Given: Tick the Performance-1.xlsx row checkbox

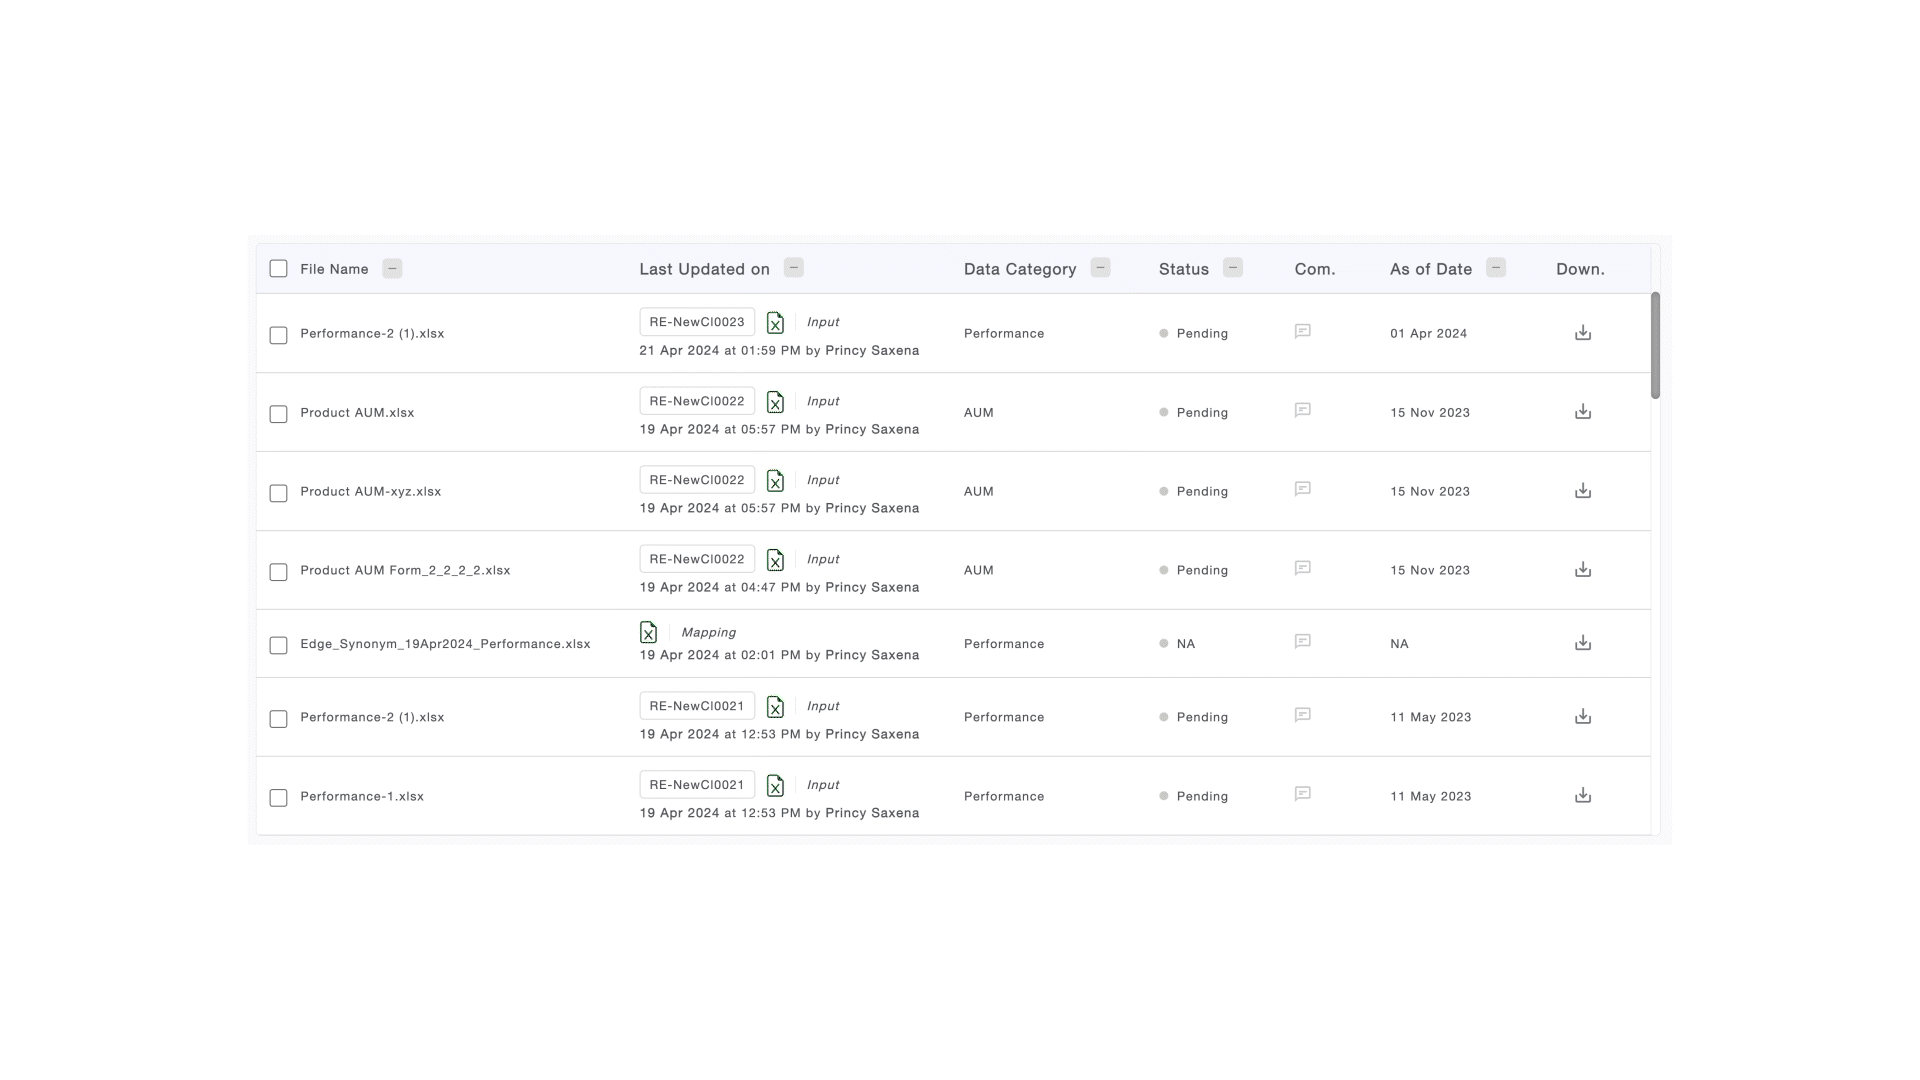Looking at the screenshot, I should point(278,798).
